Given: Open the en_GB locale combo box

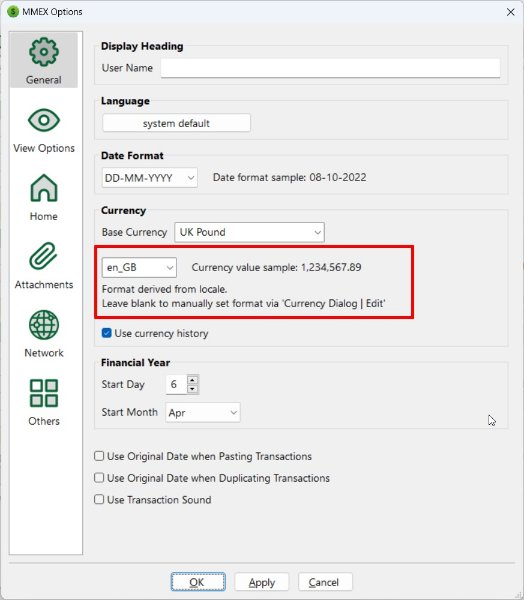Looking at the screenshot, I should point(139,267).
